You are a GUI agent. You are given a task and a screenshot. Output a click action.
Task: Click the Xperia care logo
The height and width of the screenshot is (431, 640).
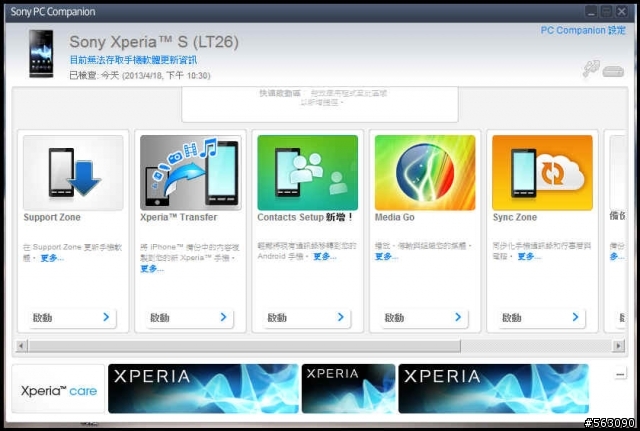[x=58, y=389]
